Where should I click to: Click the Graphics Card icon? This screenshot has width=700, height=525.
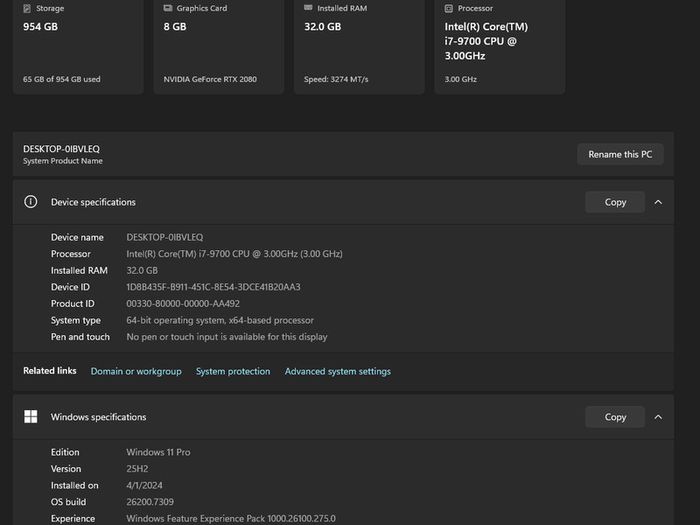click(168, 8)
